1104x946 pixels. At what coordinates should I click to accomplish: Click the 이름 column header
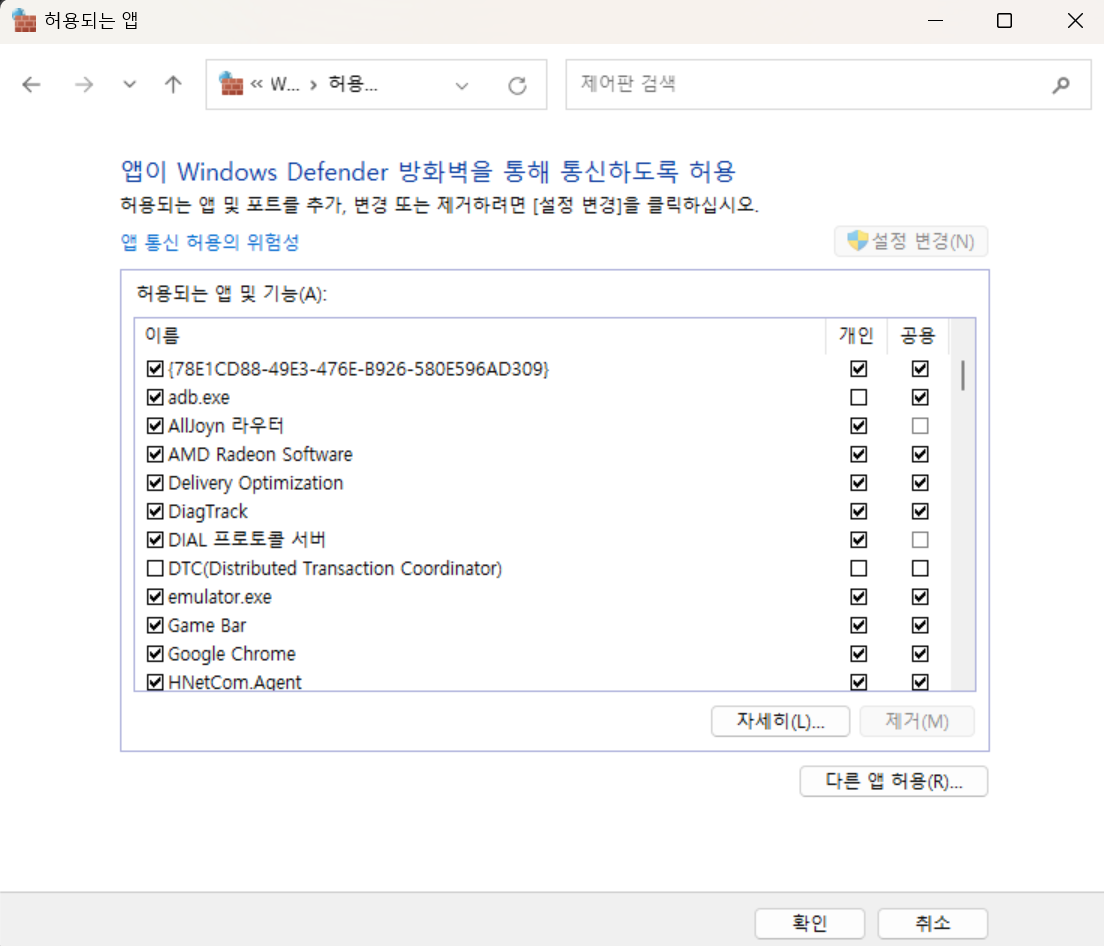coord(480,335)
